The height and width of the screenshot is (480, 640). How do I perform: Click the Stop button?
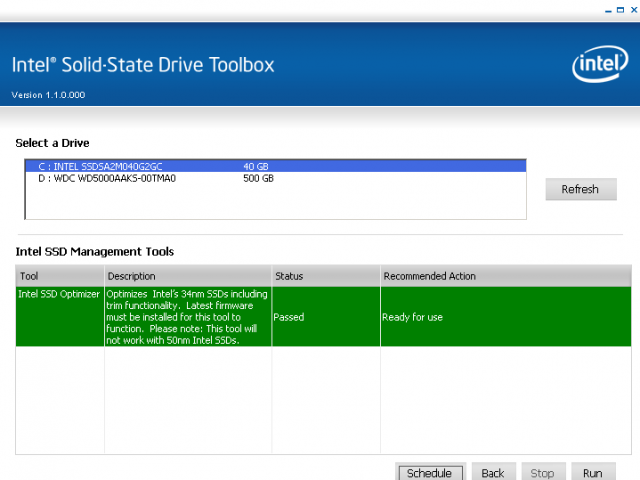pos(543,473)
